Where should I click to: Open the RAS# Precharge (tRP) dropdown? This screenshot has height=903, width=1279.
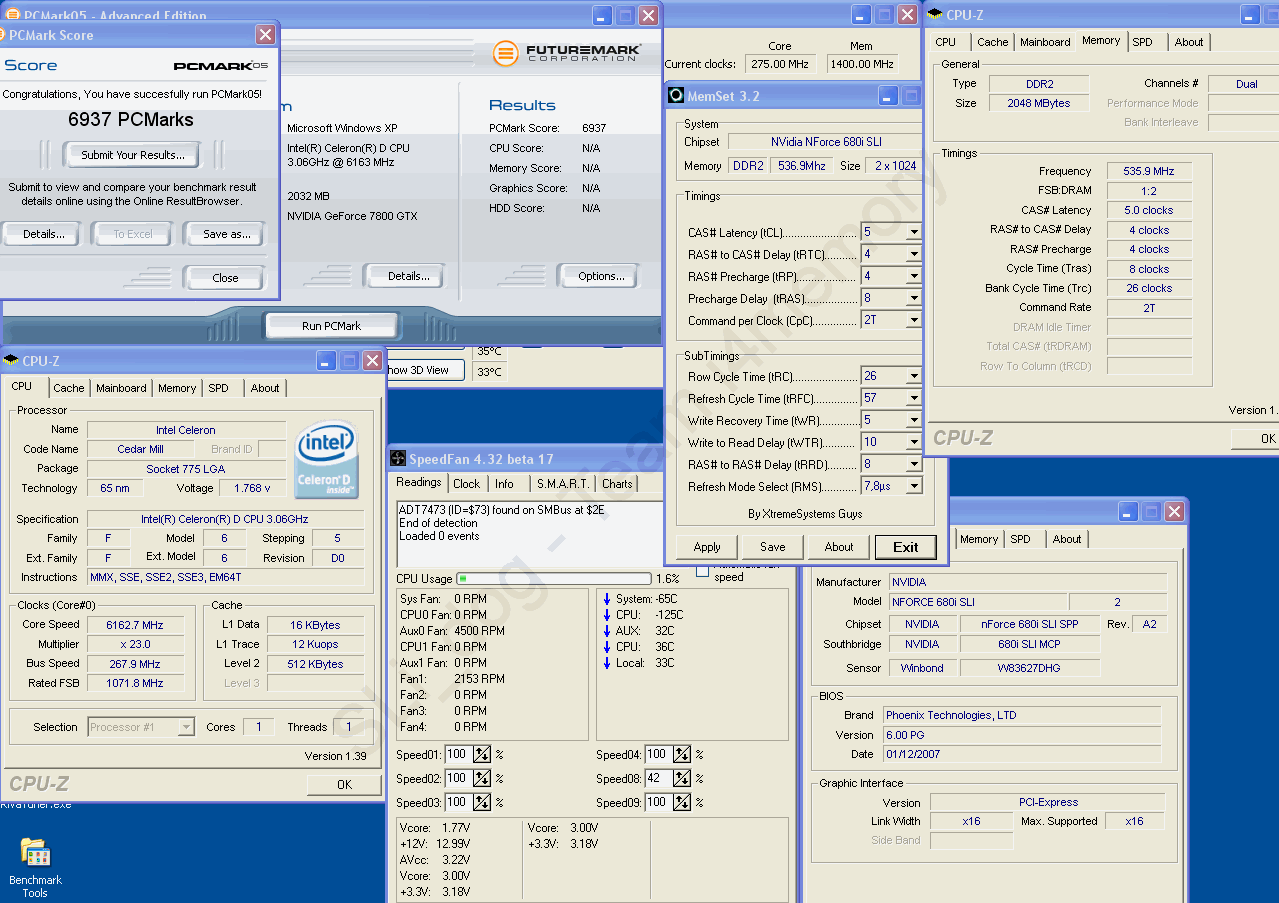coord(913,276)
